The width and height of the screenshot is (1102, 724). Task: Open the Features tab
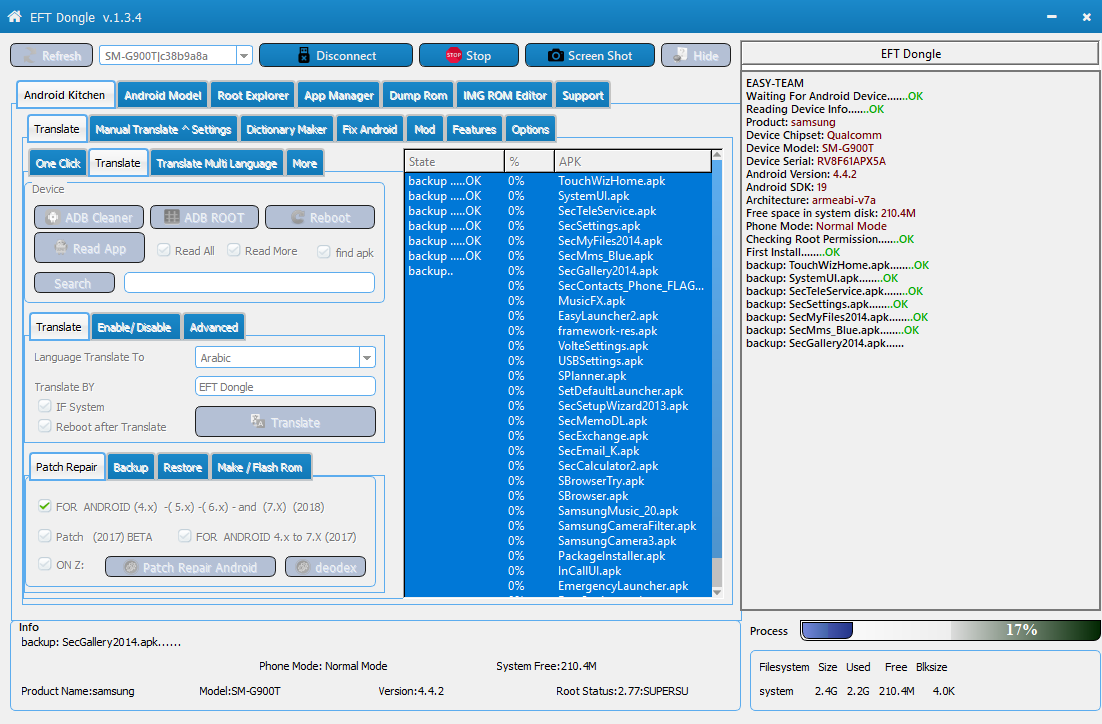[x=474, y=129]
